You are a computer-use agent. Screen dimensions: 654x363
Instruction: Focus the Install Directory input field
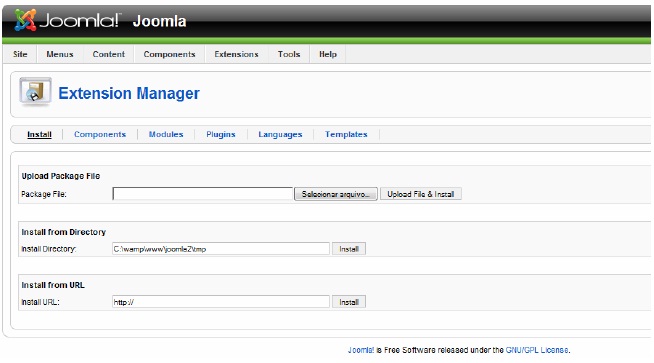point(221,249)
